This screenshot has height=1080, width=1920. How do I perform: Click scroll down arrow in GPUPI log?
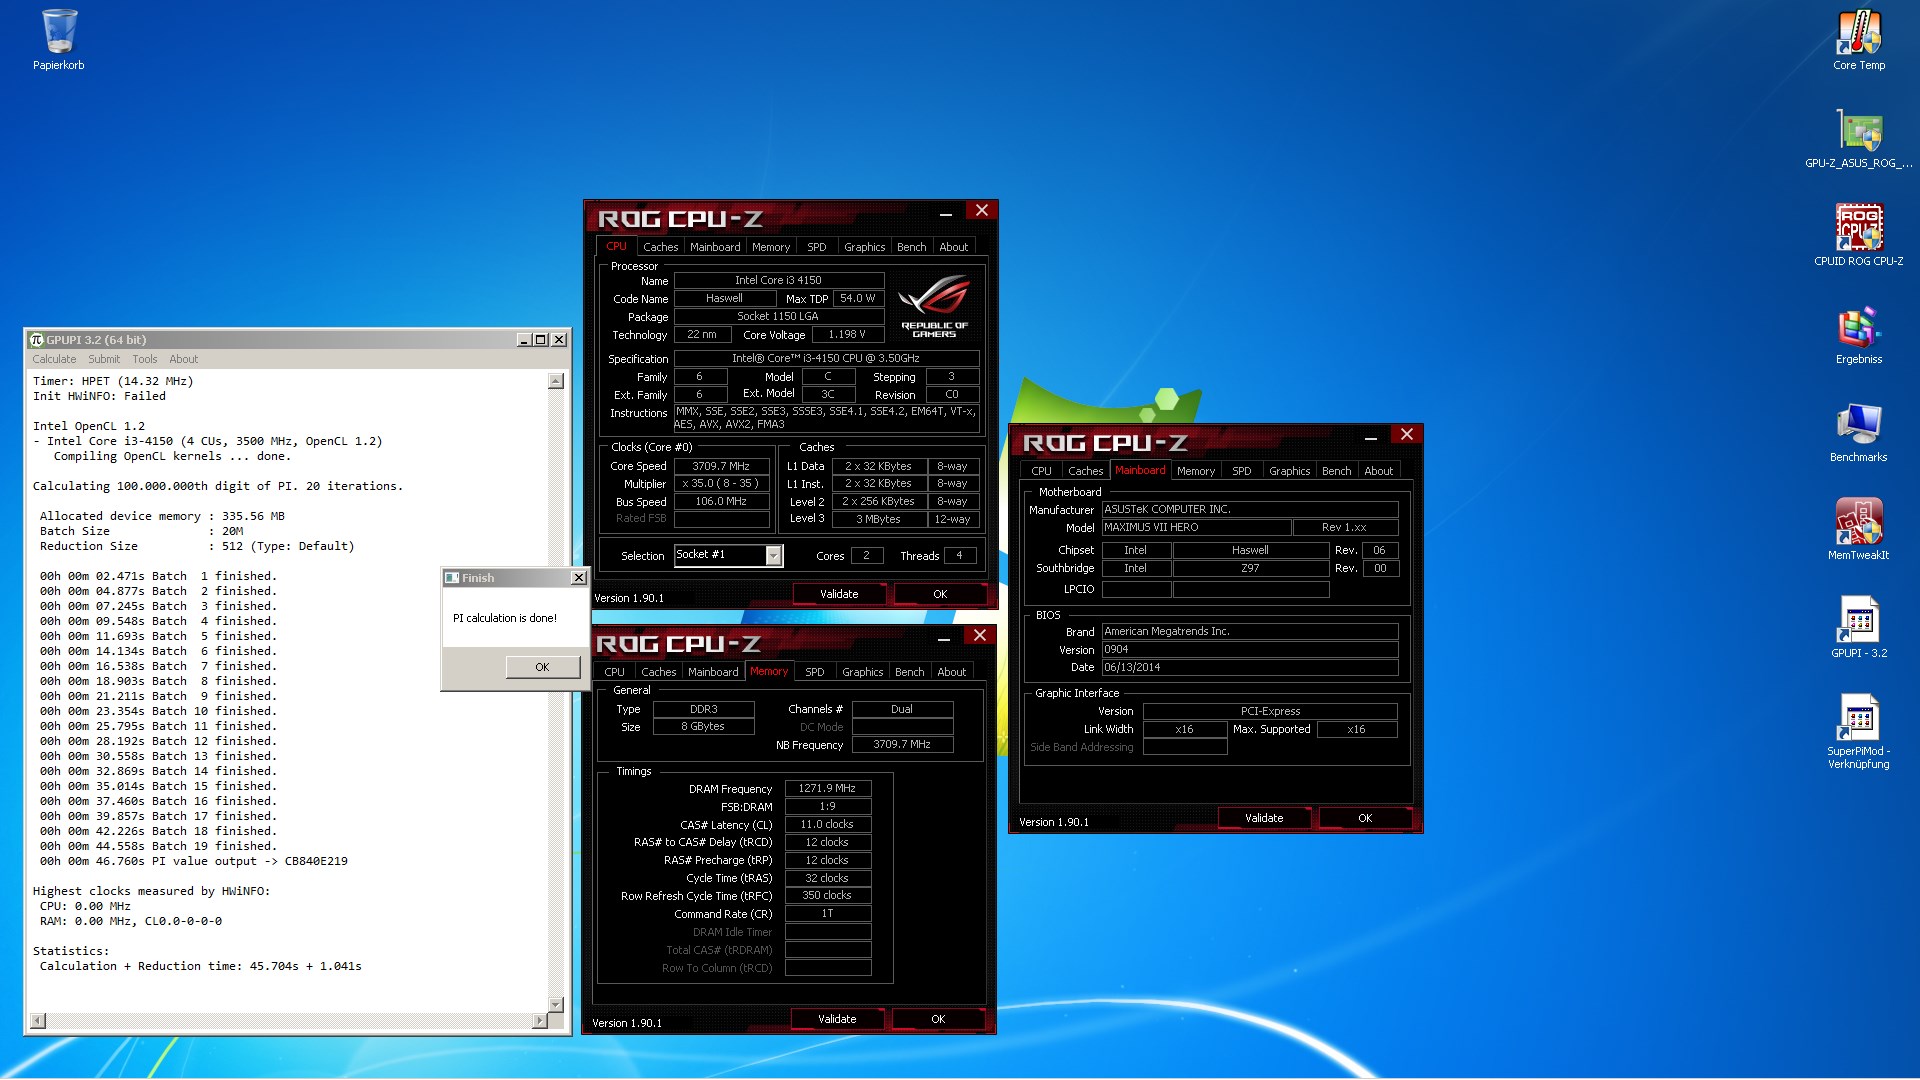(x=556, y=1004)
